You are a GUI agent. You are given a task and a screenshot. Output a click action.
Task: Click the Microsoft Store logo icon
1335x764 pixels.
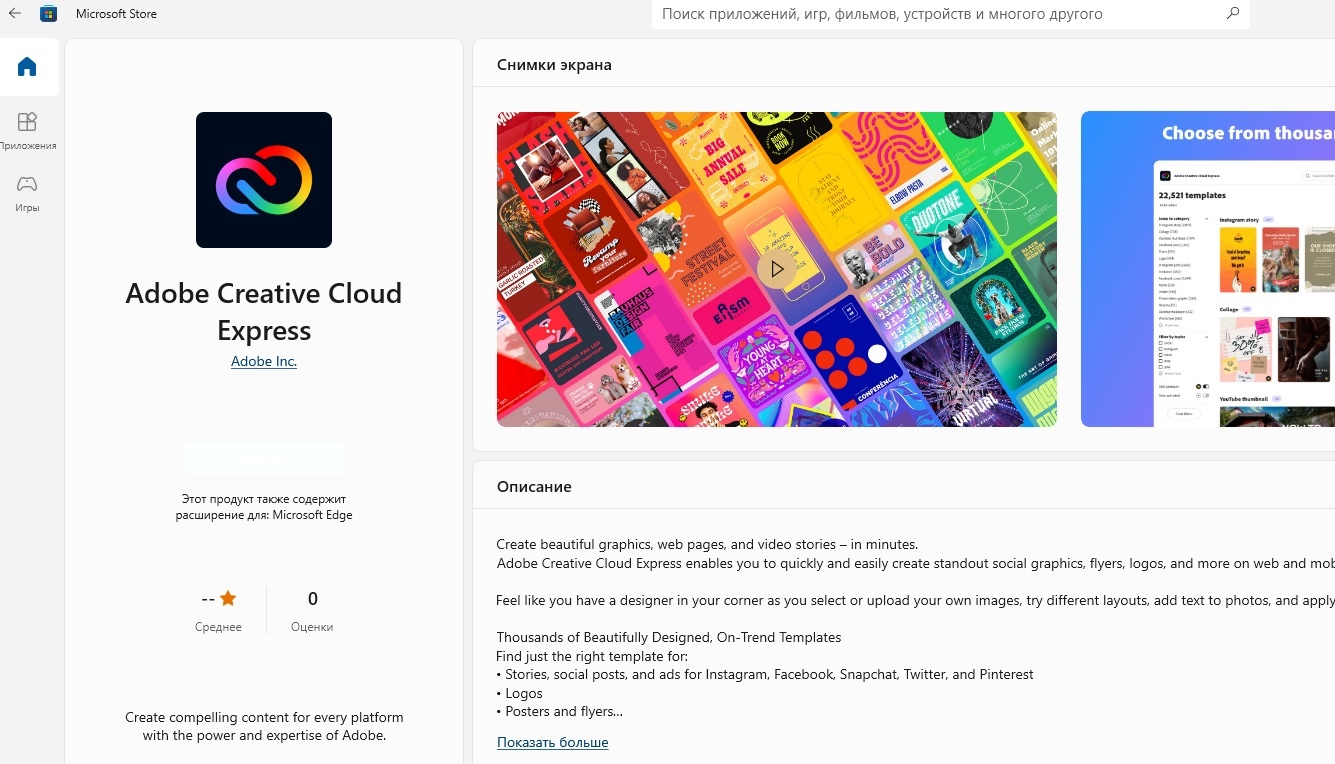pos(48,14)
